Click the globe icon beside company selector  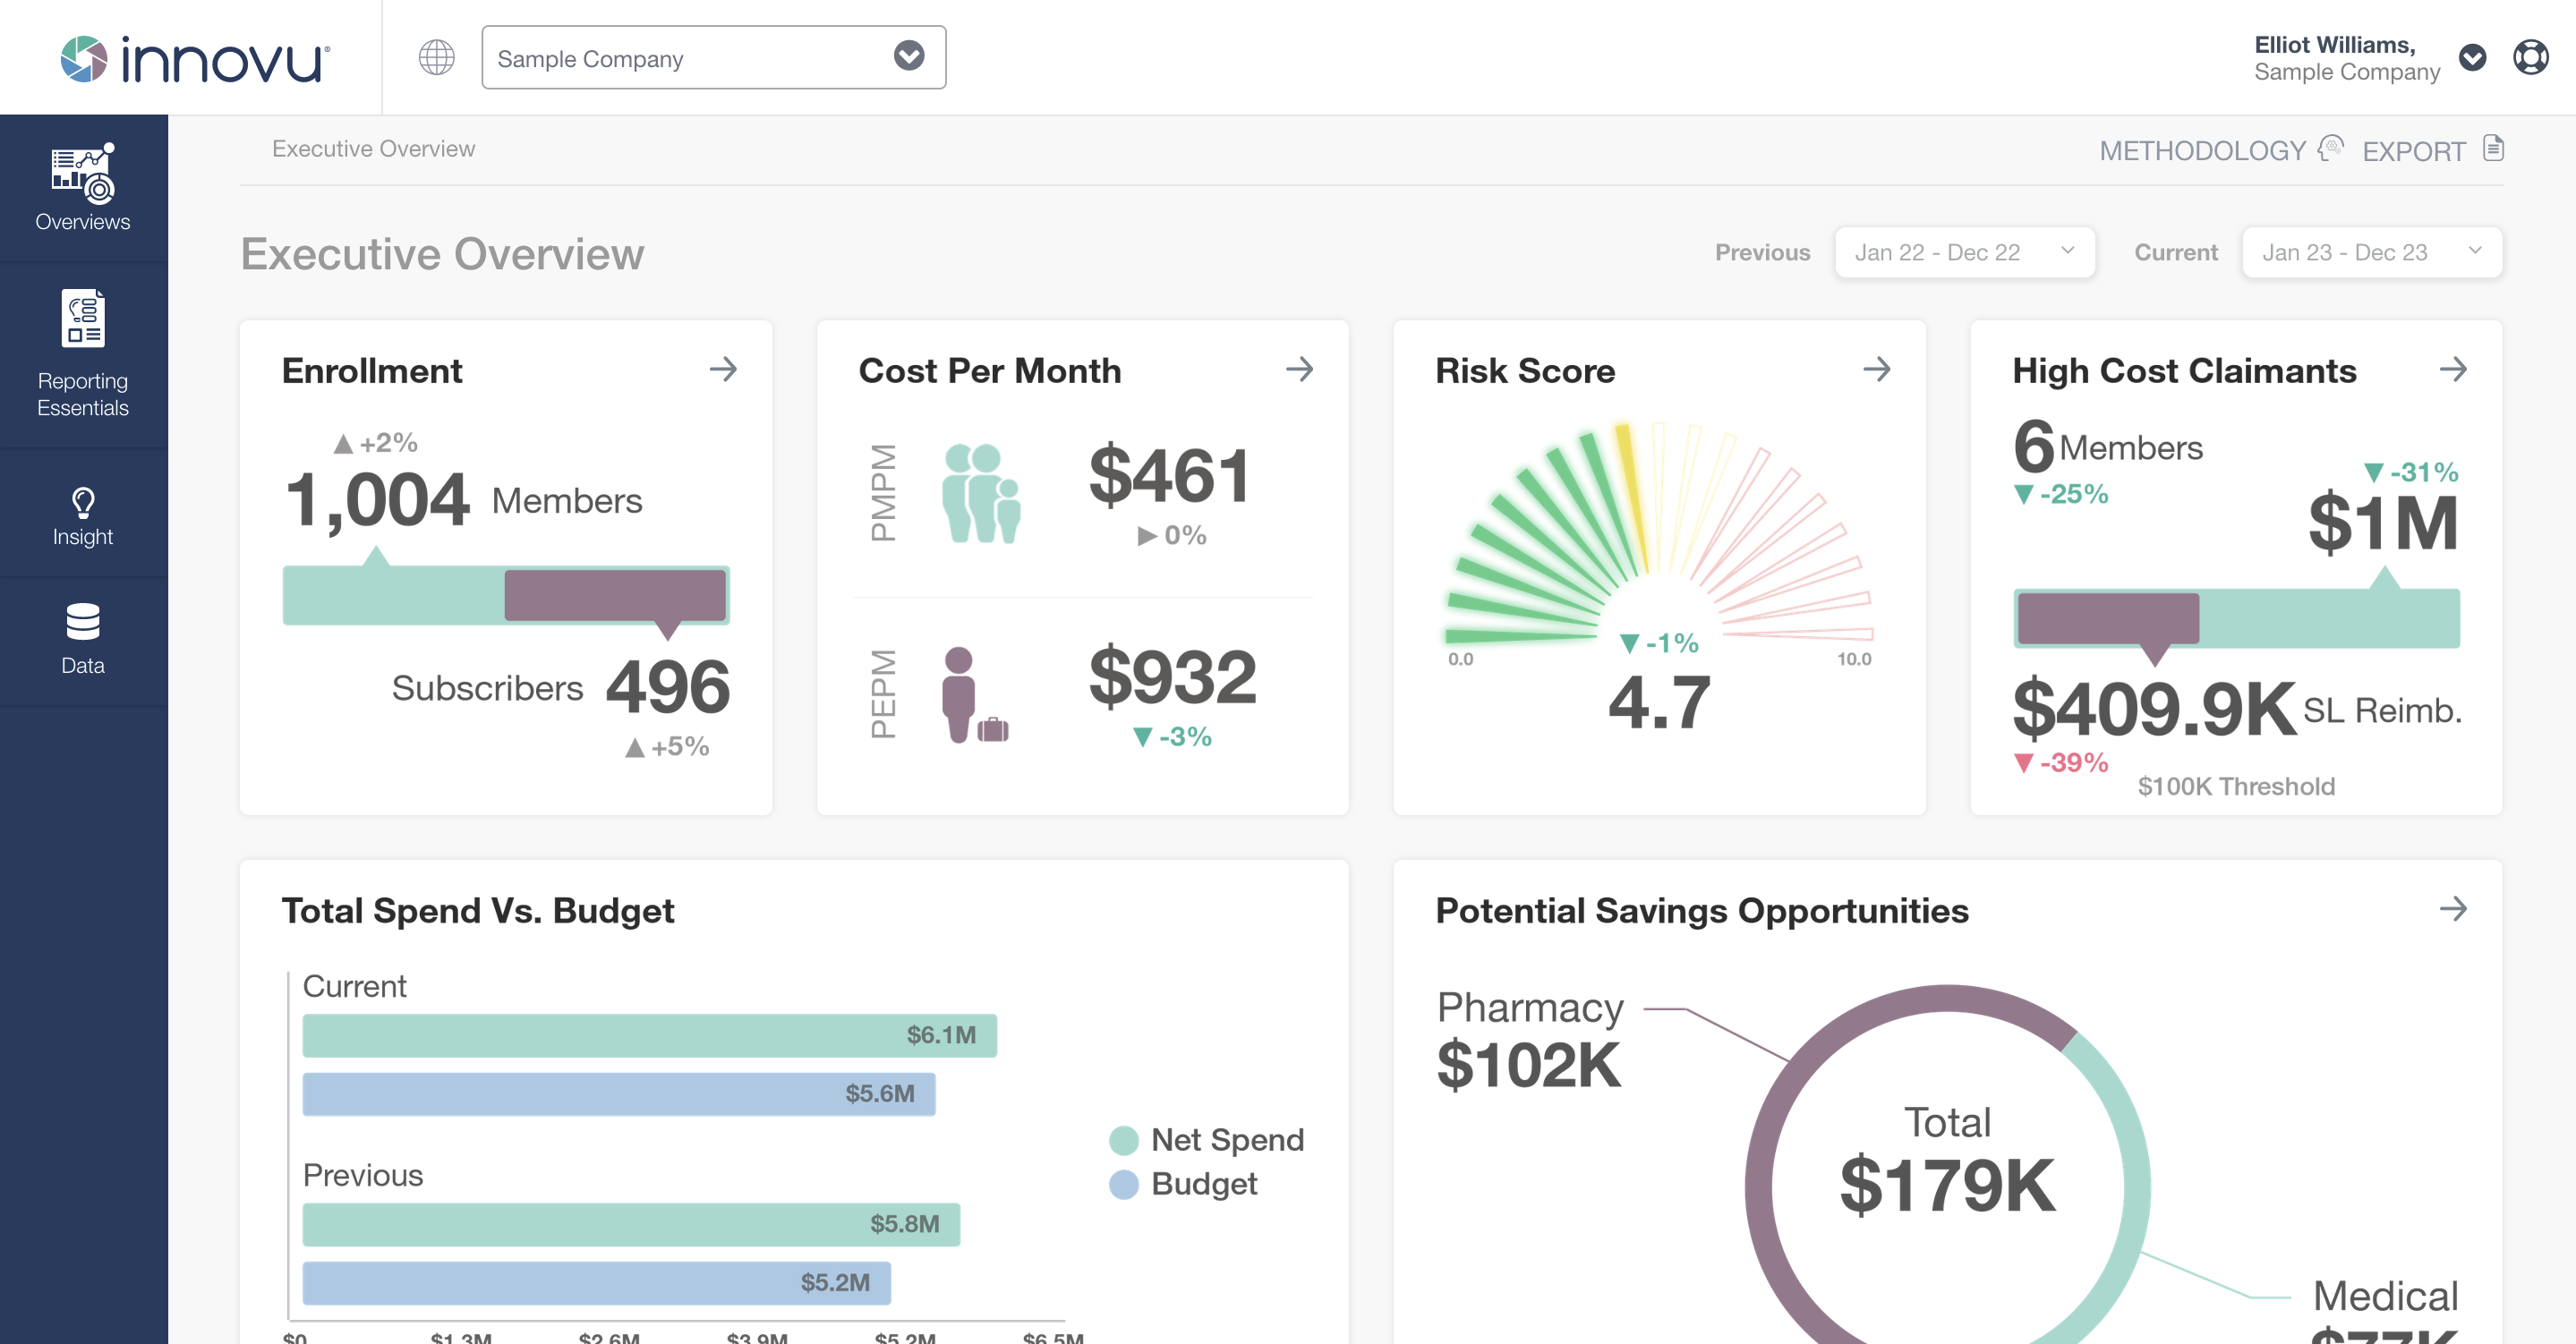pyautogui.click(x=436, y=57)
